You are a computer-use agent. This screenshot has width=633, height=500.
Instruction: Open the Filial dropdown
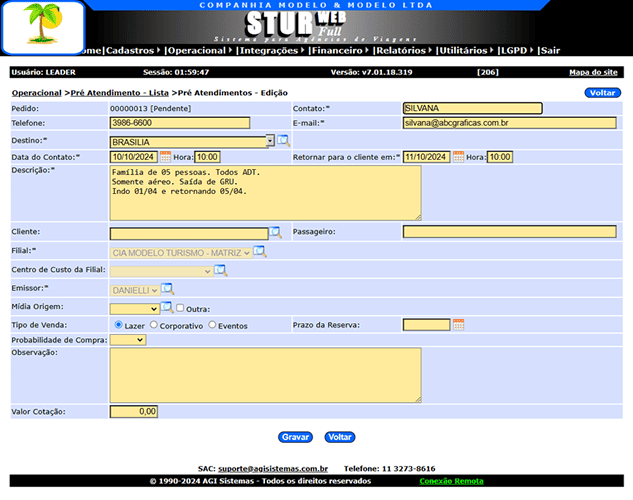tap(181, 253)
